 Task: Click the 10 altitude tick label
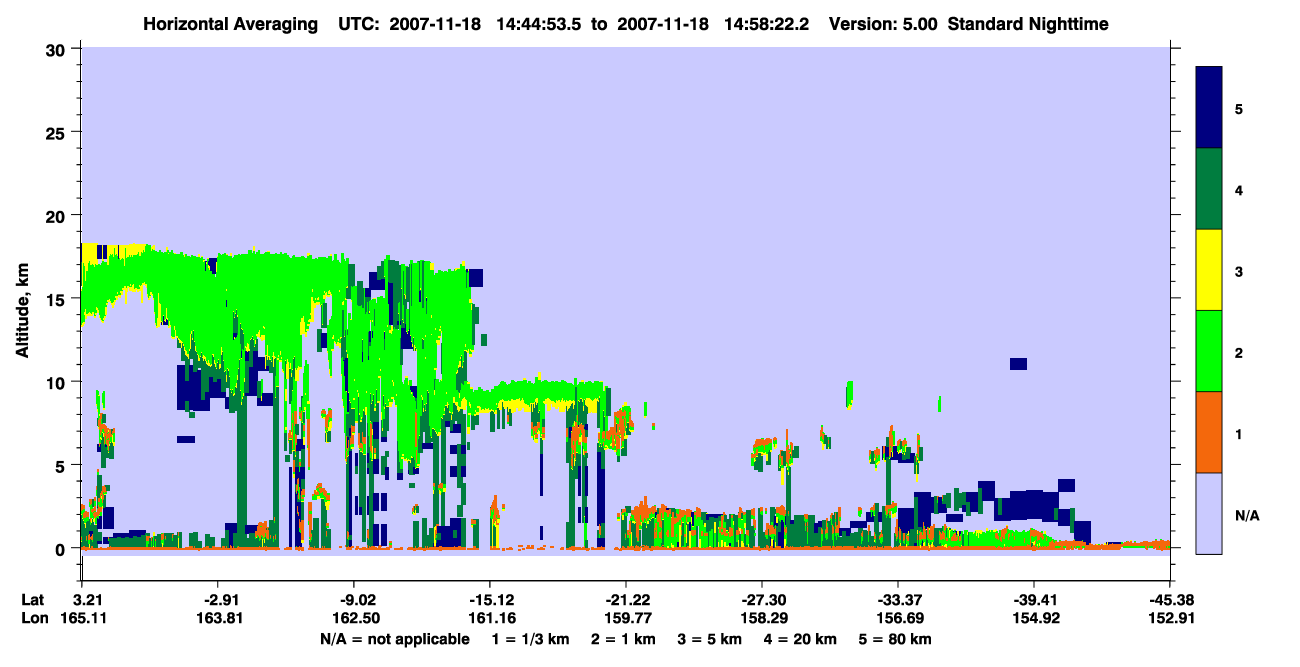pos(58,382)
